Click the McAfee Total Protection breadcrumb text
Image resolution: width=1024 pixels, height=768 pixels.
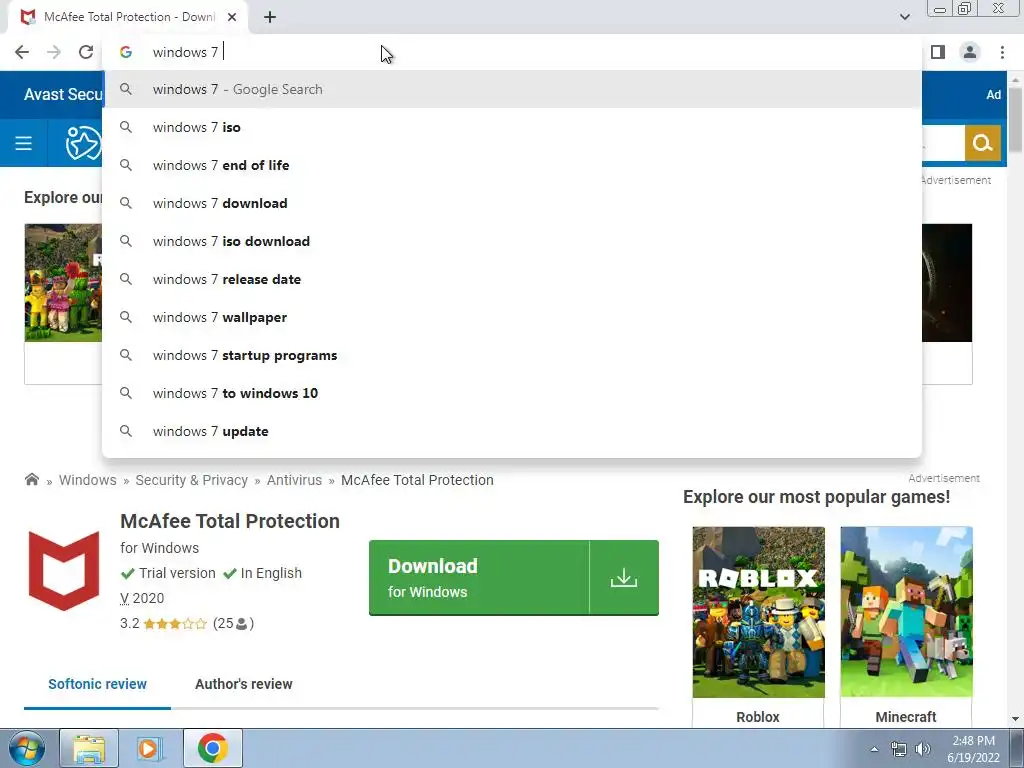tap(417, 480)
